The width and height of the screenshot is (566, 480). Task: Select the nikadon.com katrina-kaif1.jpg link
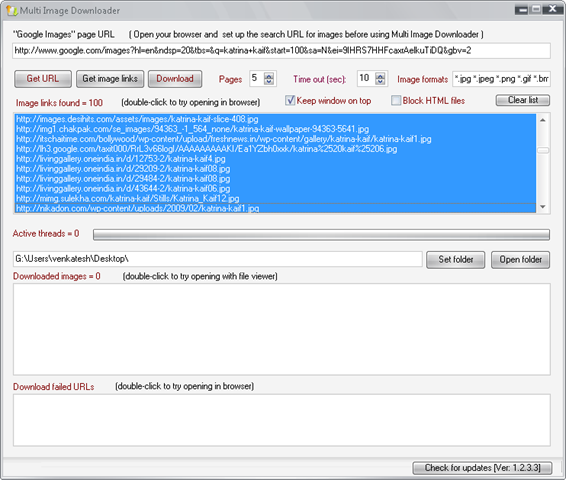click(275, 208)
